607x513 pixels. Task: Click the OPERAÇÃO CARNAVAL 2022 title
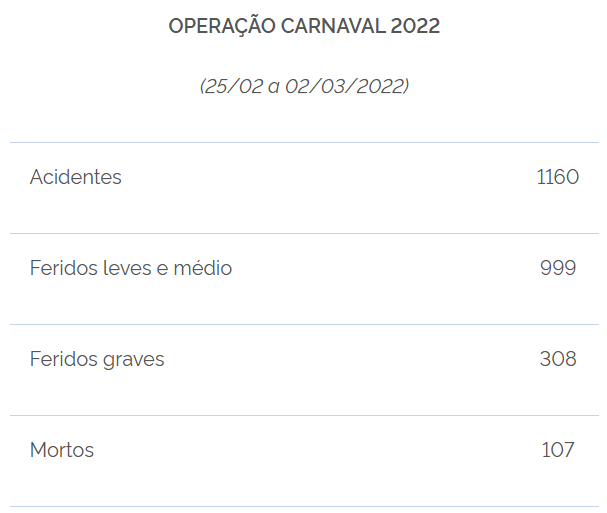[304, 26]
